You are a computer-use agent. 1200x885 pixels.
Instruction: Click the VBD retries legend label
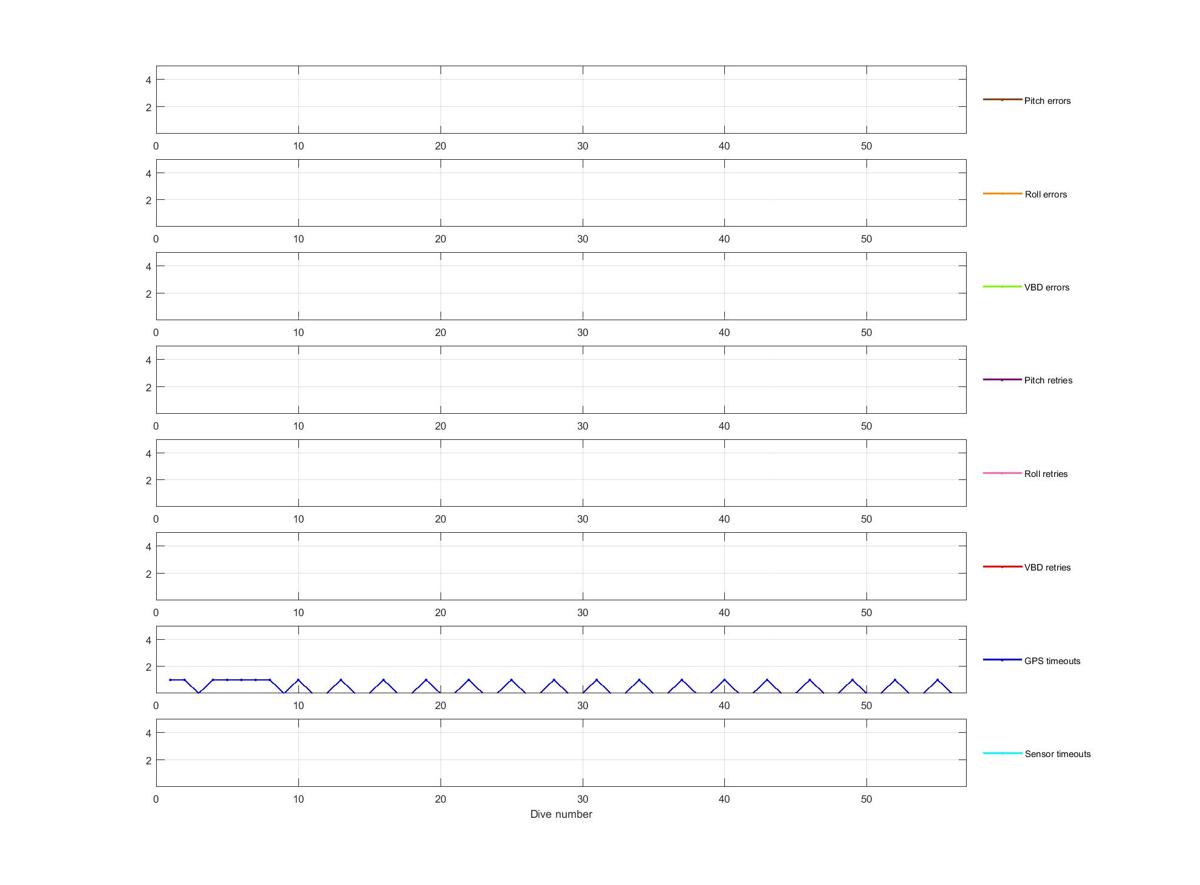1047,567
